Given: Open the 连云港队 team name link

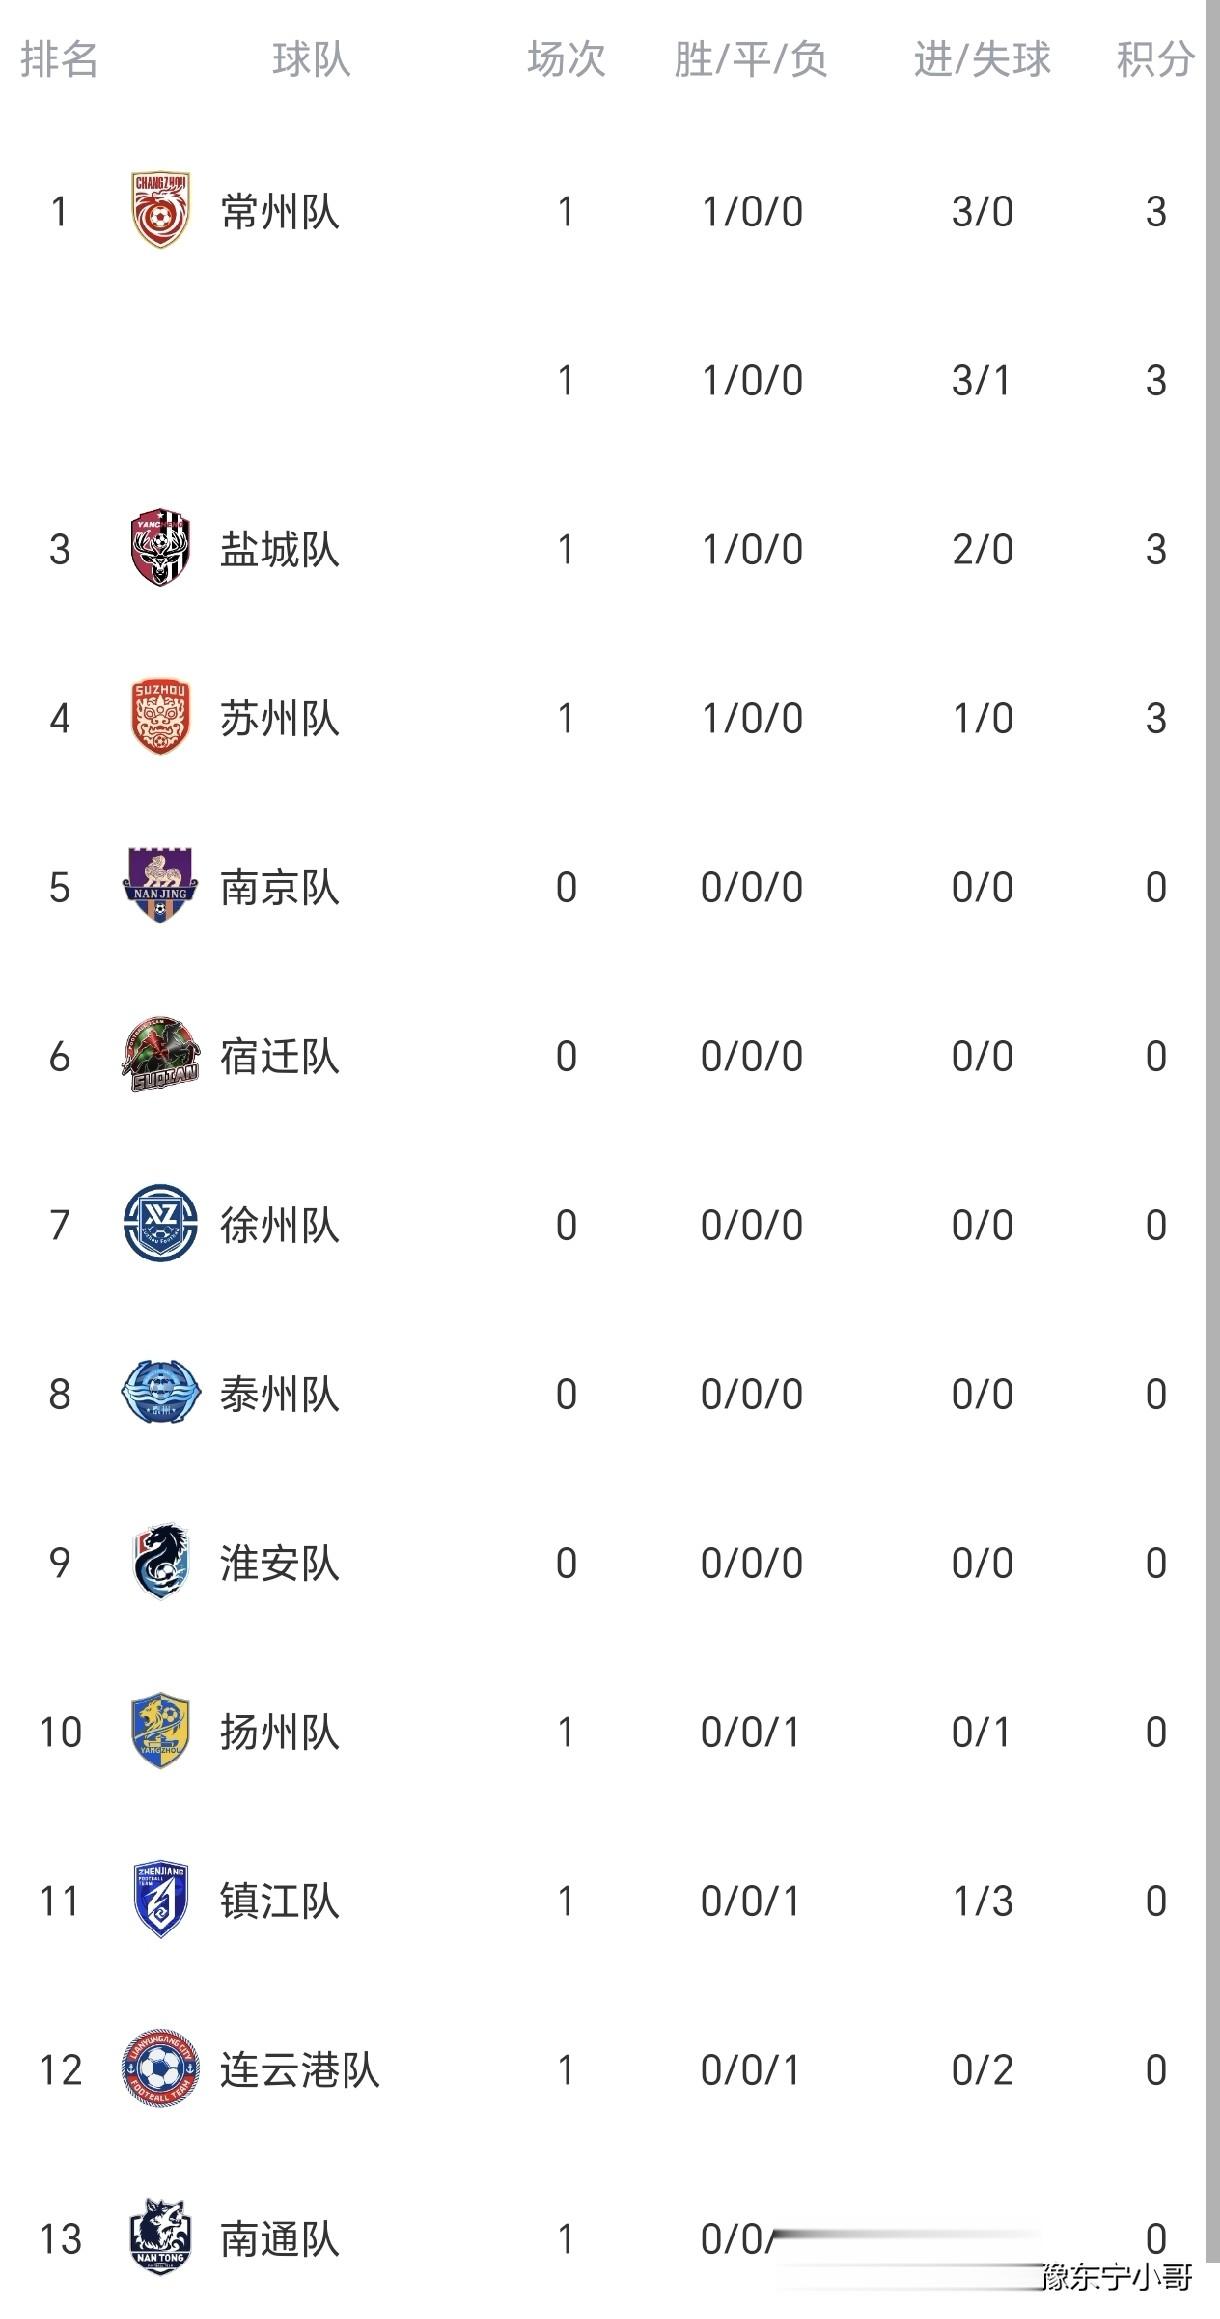Looking at the screenshot, I should point(299,2070).
